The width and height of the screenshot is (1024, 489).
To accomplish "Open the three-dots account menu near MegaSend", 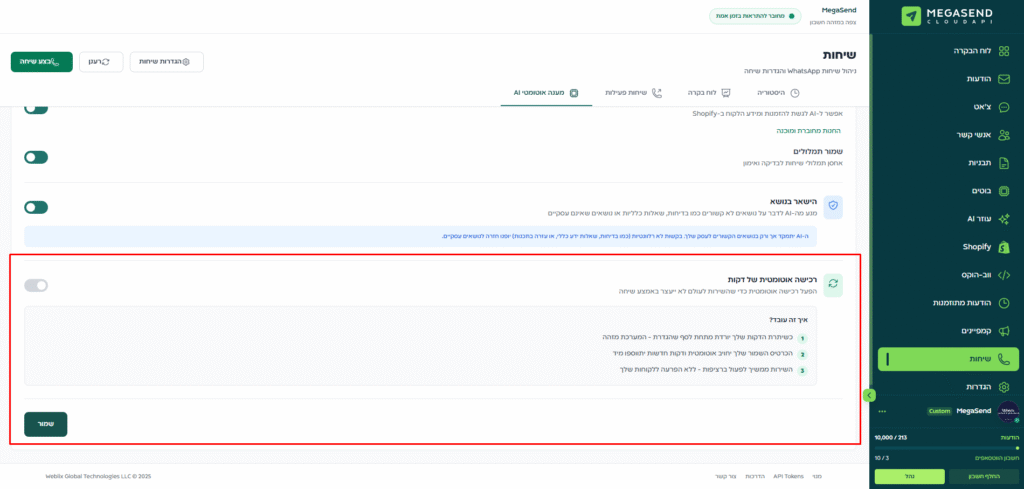I will 882,411.
